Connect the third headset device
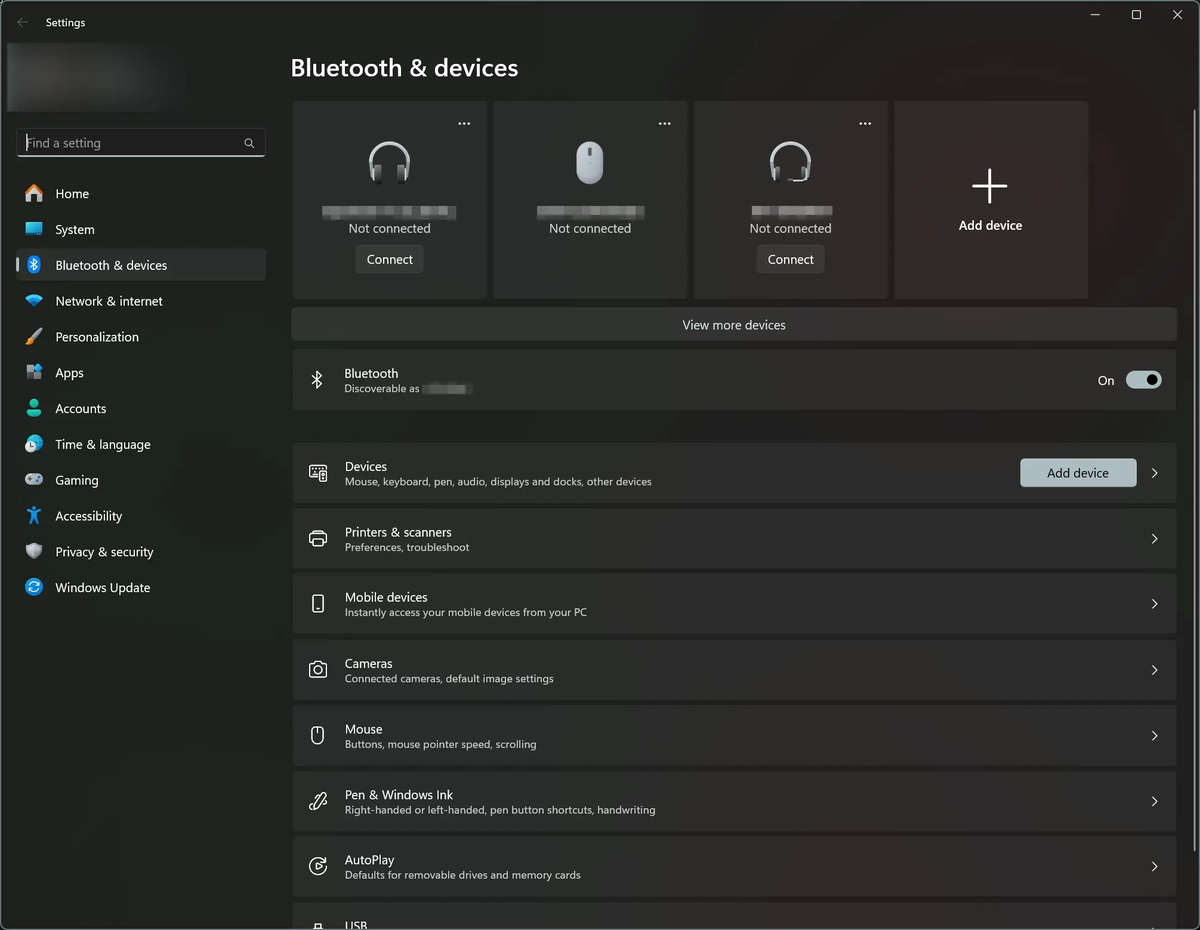Viewport: 1200px width, 930px height. click(790, 259)
